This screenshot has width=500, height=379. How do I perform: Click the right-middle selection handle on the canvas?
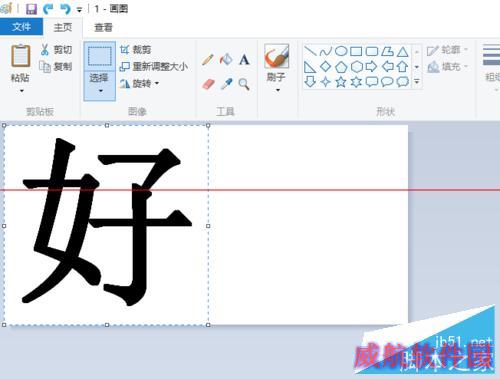208,226
